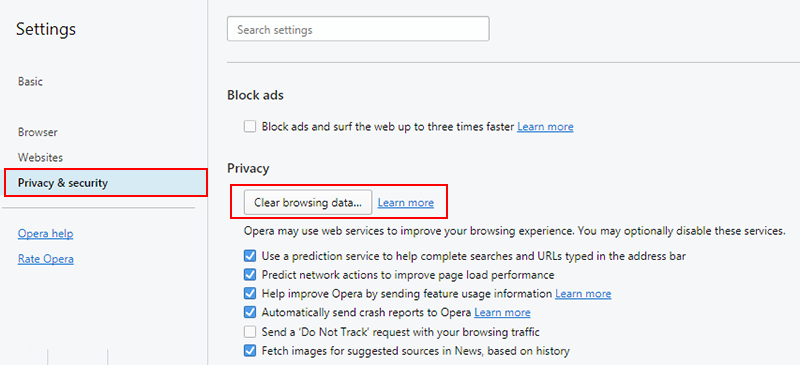The image size is (800, 365).
Task: Open Learn more beside Clear browsing data
Action: point(406,203)
